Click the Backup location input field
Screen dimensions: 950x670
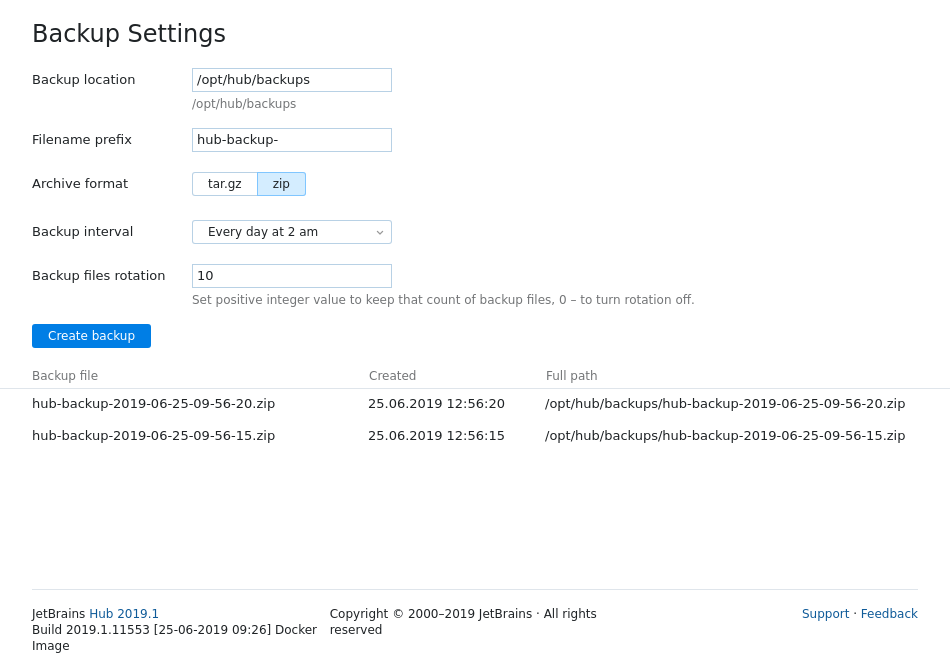click(291, 80)
